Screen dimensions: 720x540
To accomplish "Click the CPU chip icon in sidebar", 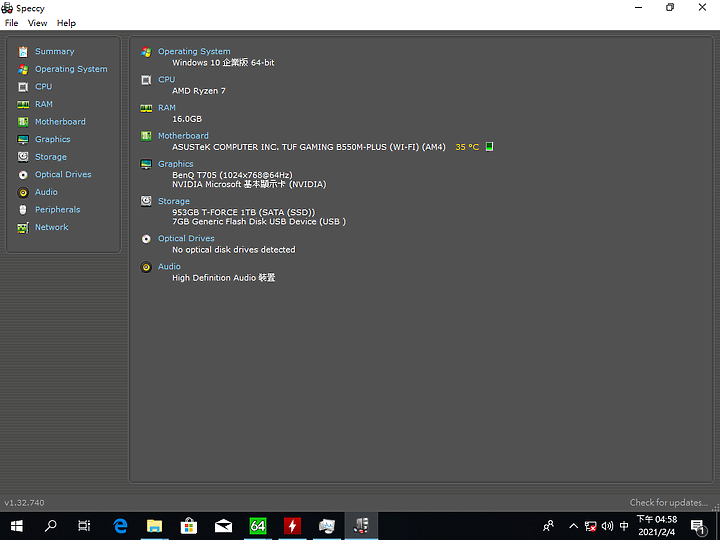I will coord(23,87).
